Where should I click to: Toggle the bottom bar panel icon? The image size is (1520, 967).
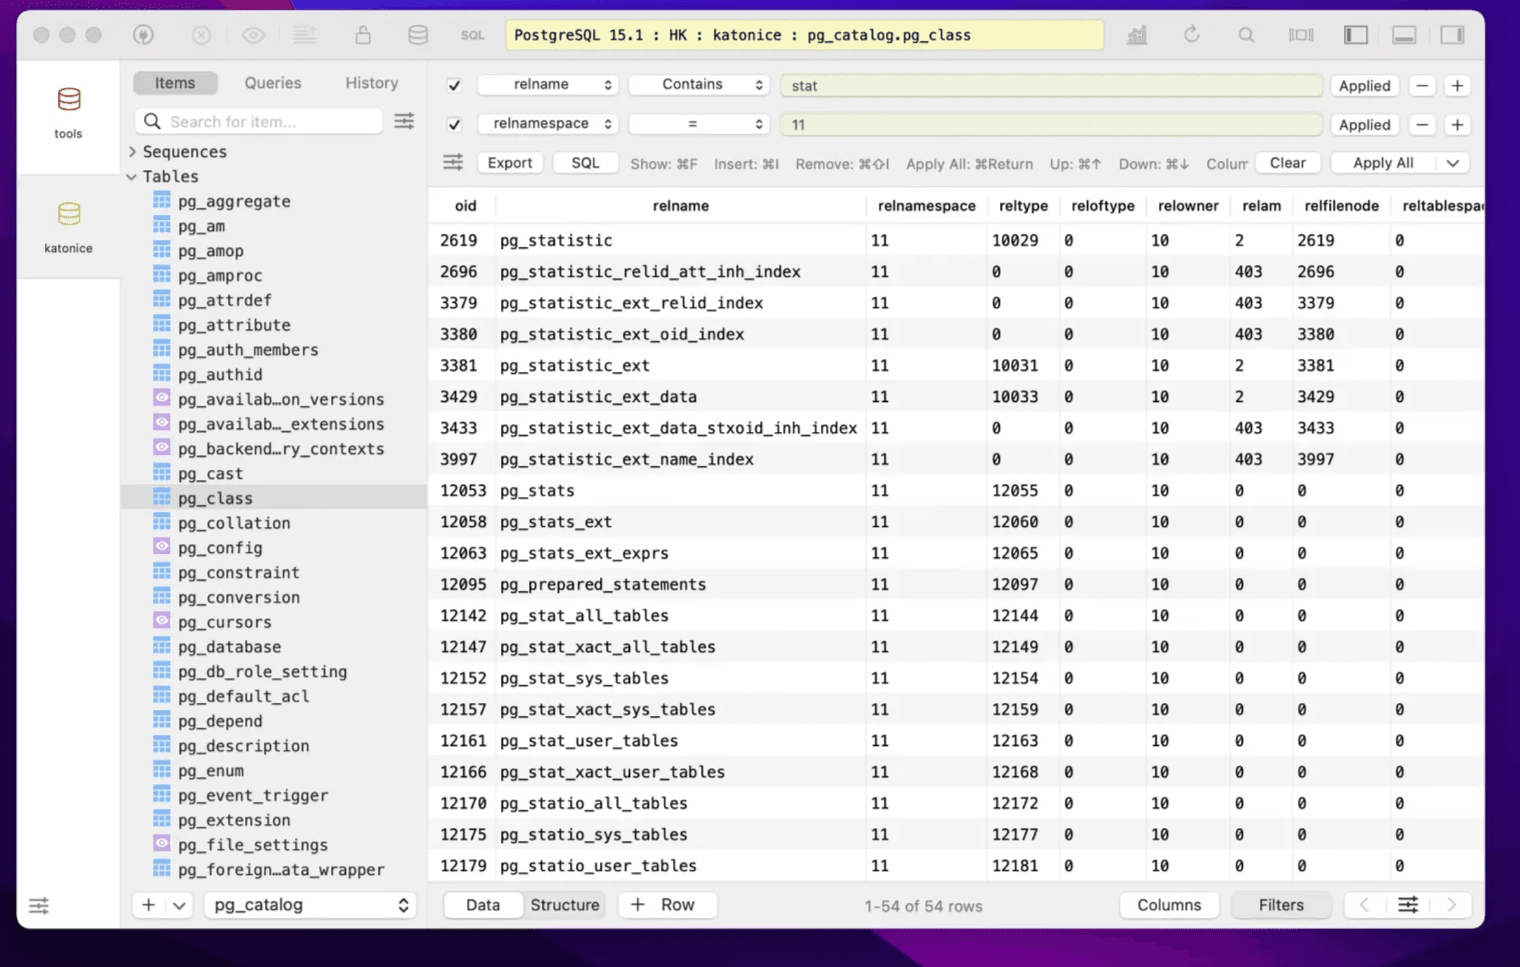[1404, 34]
